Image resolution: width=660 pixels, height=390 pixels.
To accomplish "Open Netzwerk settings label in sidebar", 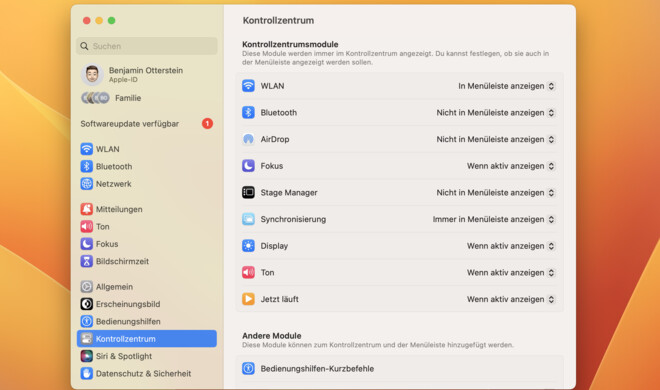I will tap(114, 184).
